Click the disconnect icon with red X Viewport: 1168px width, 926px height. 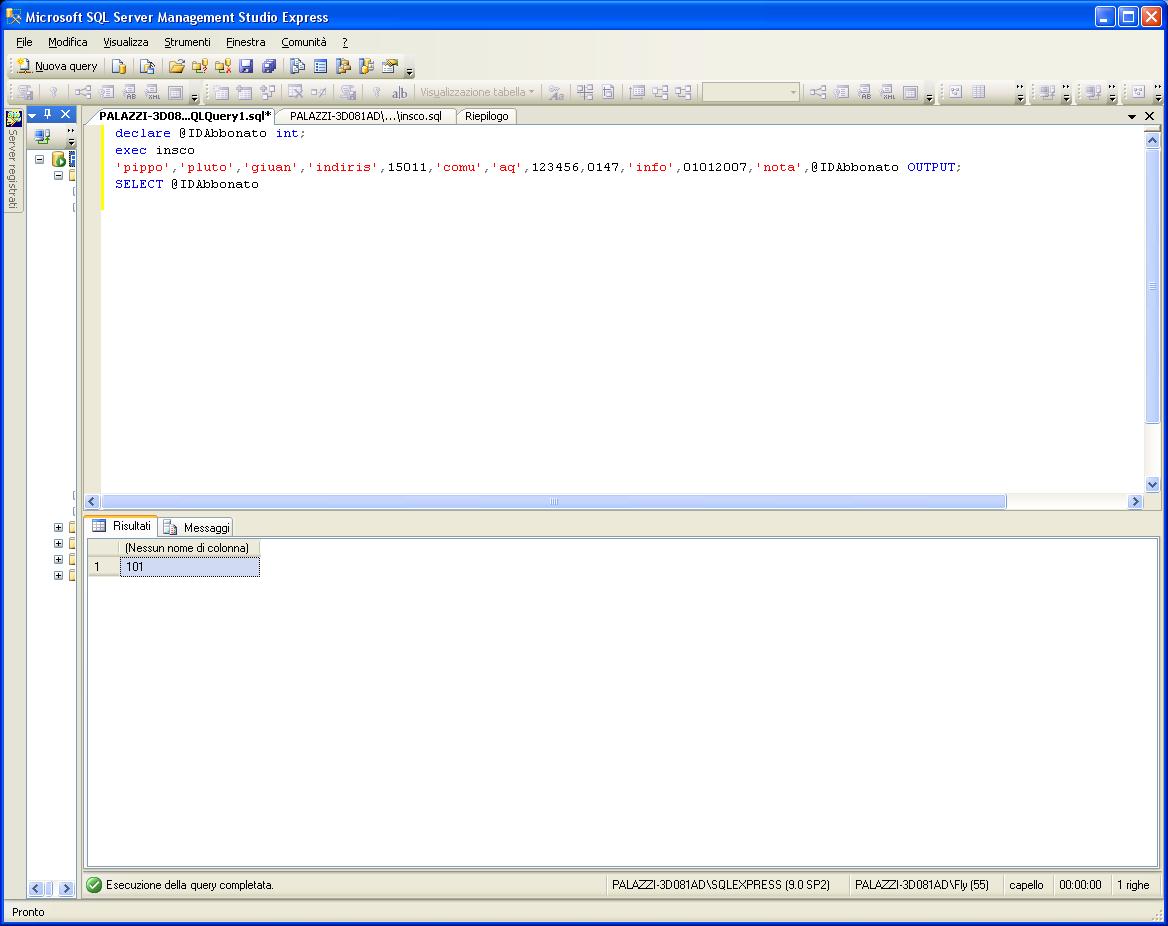pyautogui.click(x=223, y=66)
